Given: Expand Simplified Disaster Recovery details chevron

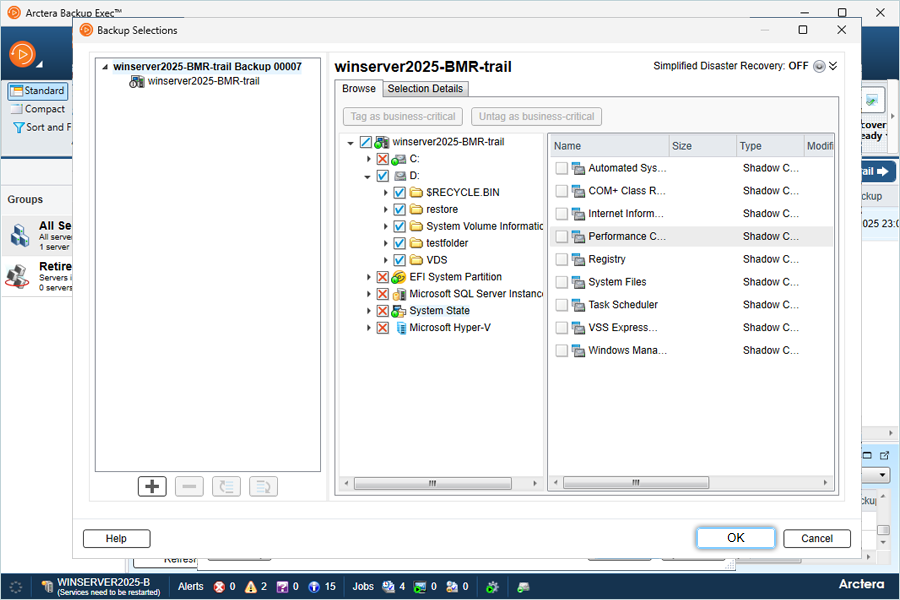Looking at the screenshot, I should point(833,66).
